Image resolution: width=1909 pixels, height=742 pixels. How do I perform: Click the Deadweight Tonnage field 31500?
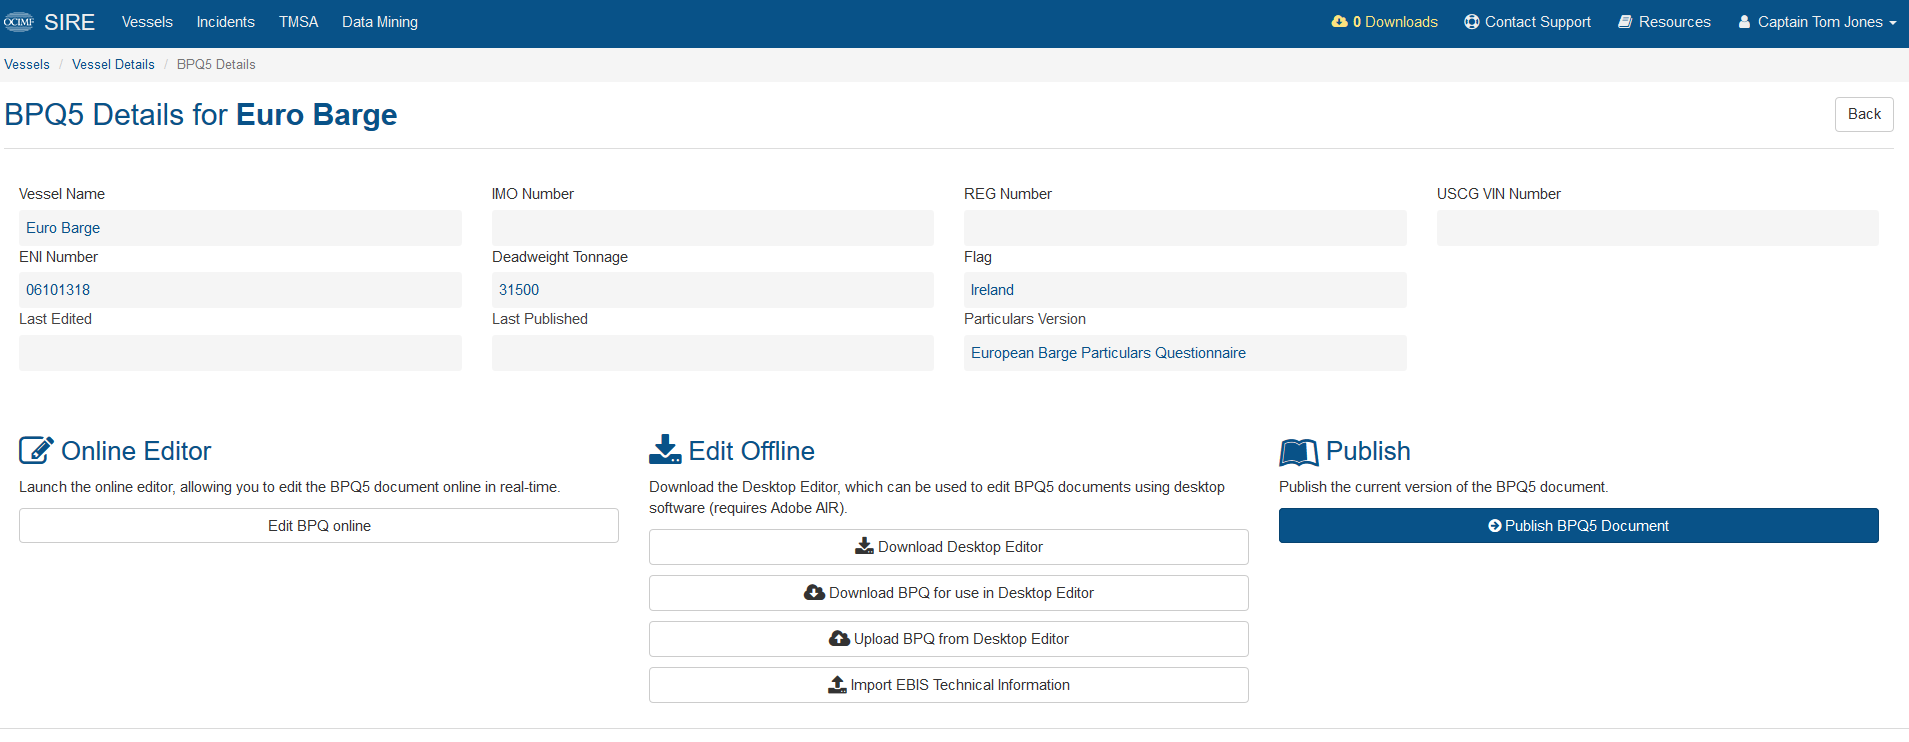pos(713,290)
